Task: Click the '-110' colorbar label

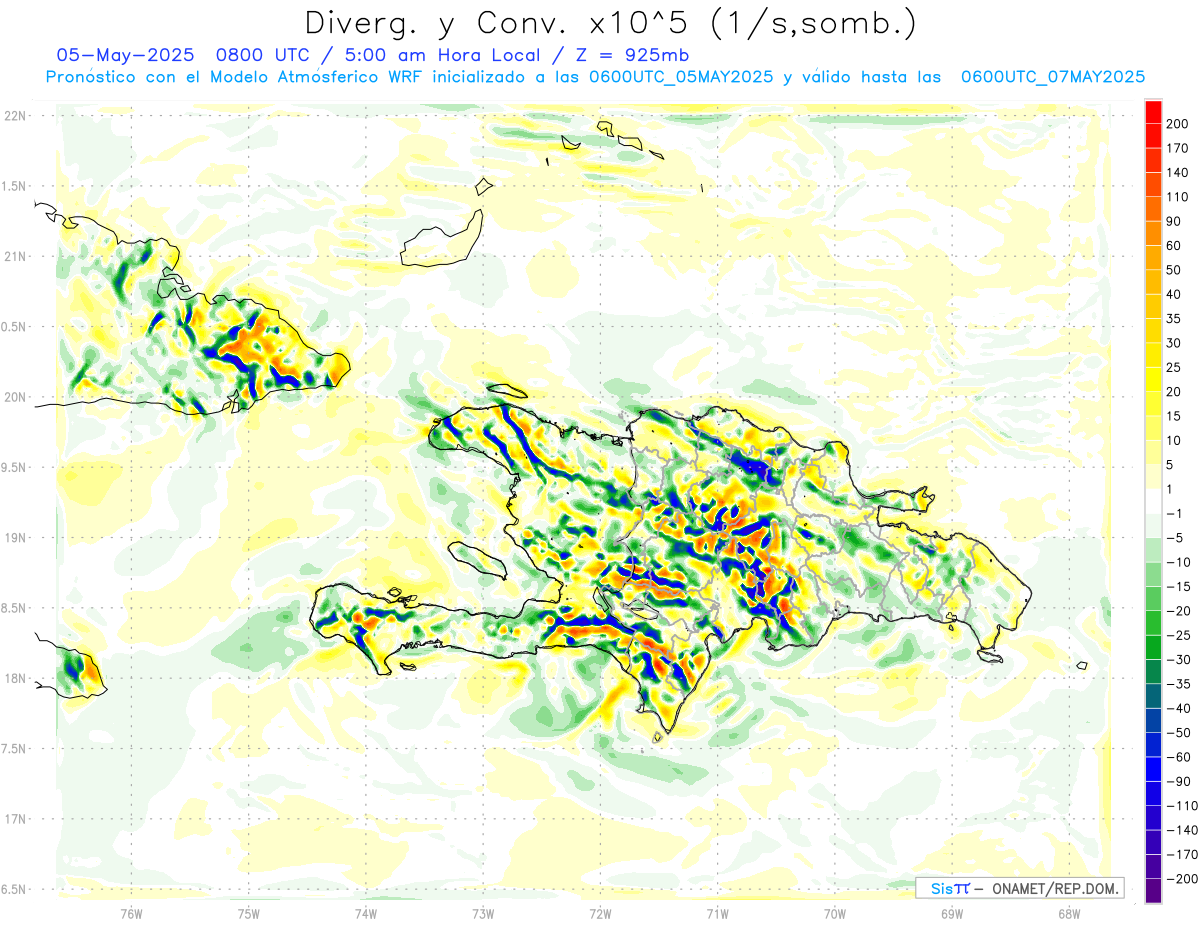Action: [x=1181, y=807]
